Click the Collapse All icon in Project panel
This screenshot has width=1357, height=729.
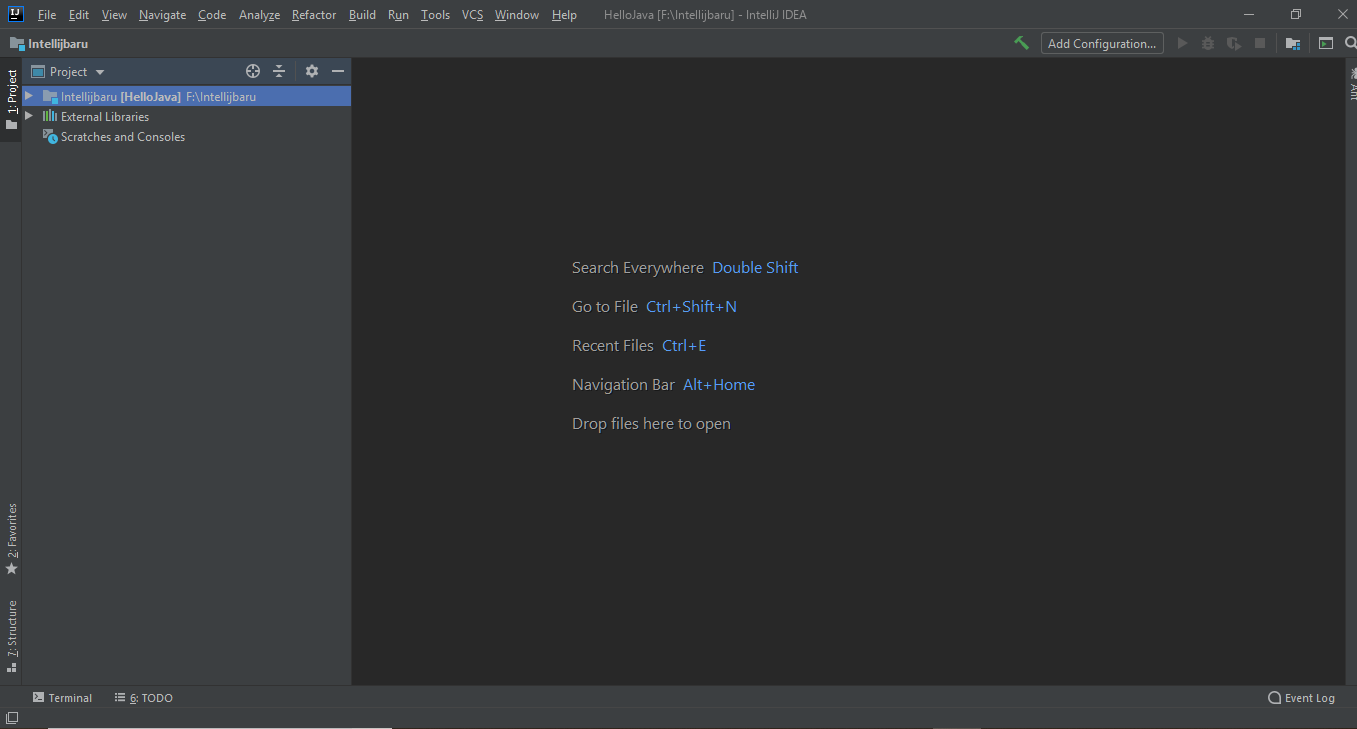[x=280, y=71]
